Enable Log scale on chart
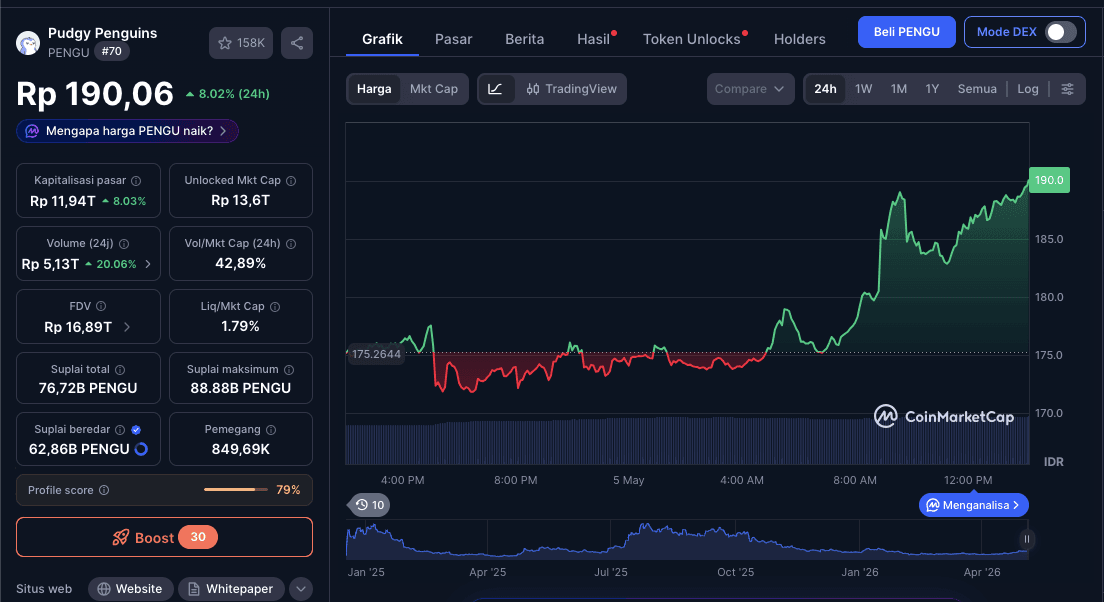Screen dimensions: 1104x602 point(1028,89)
